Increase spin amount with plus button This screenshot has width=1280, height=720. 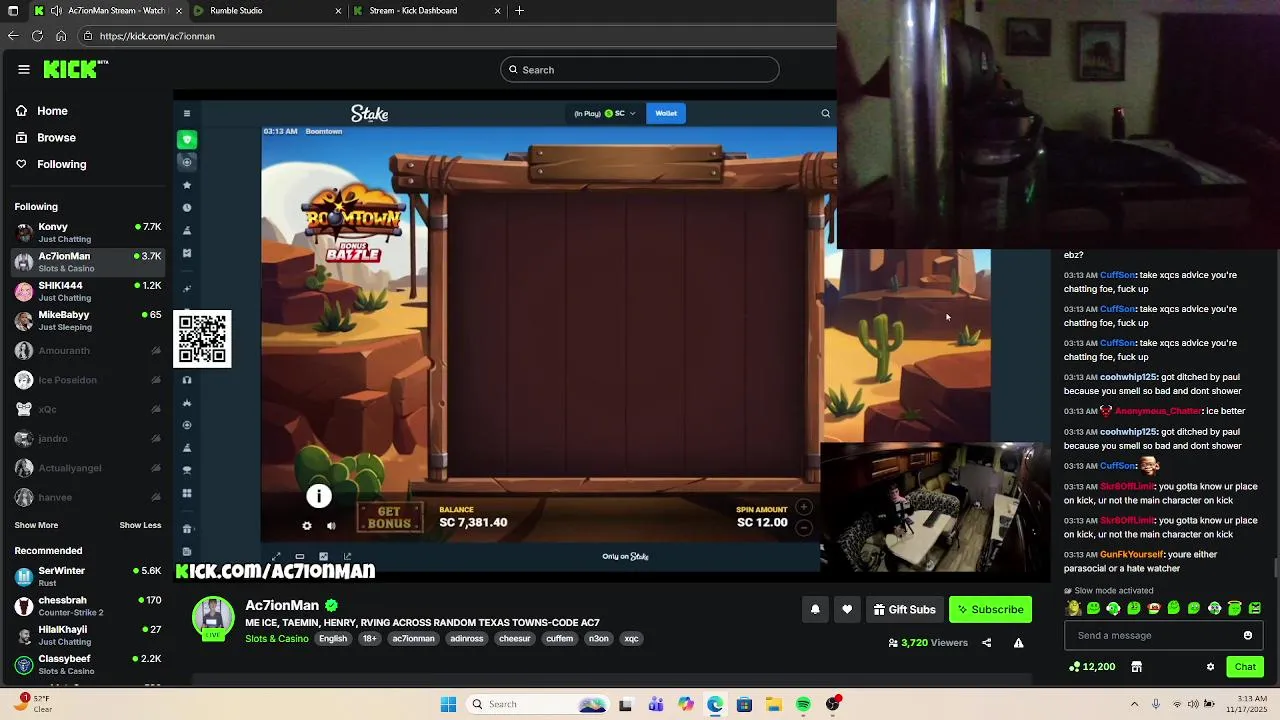click(x=804, y=508)
